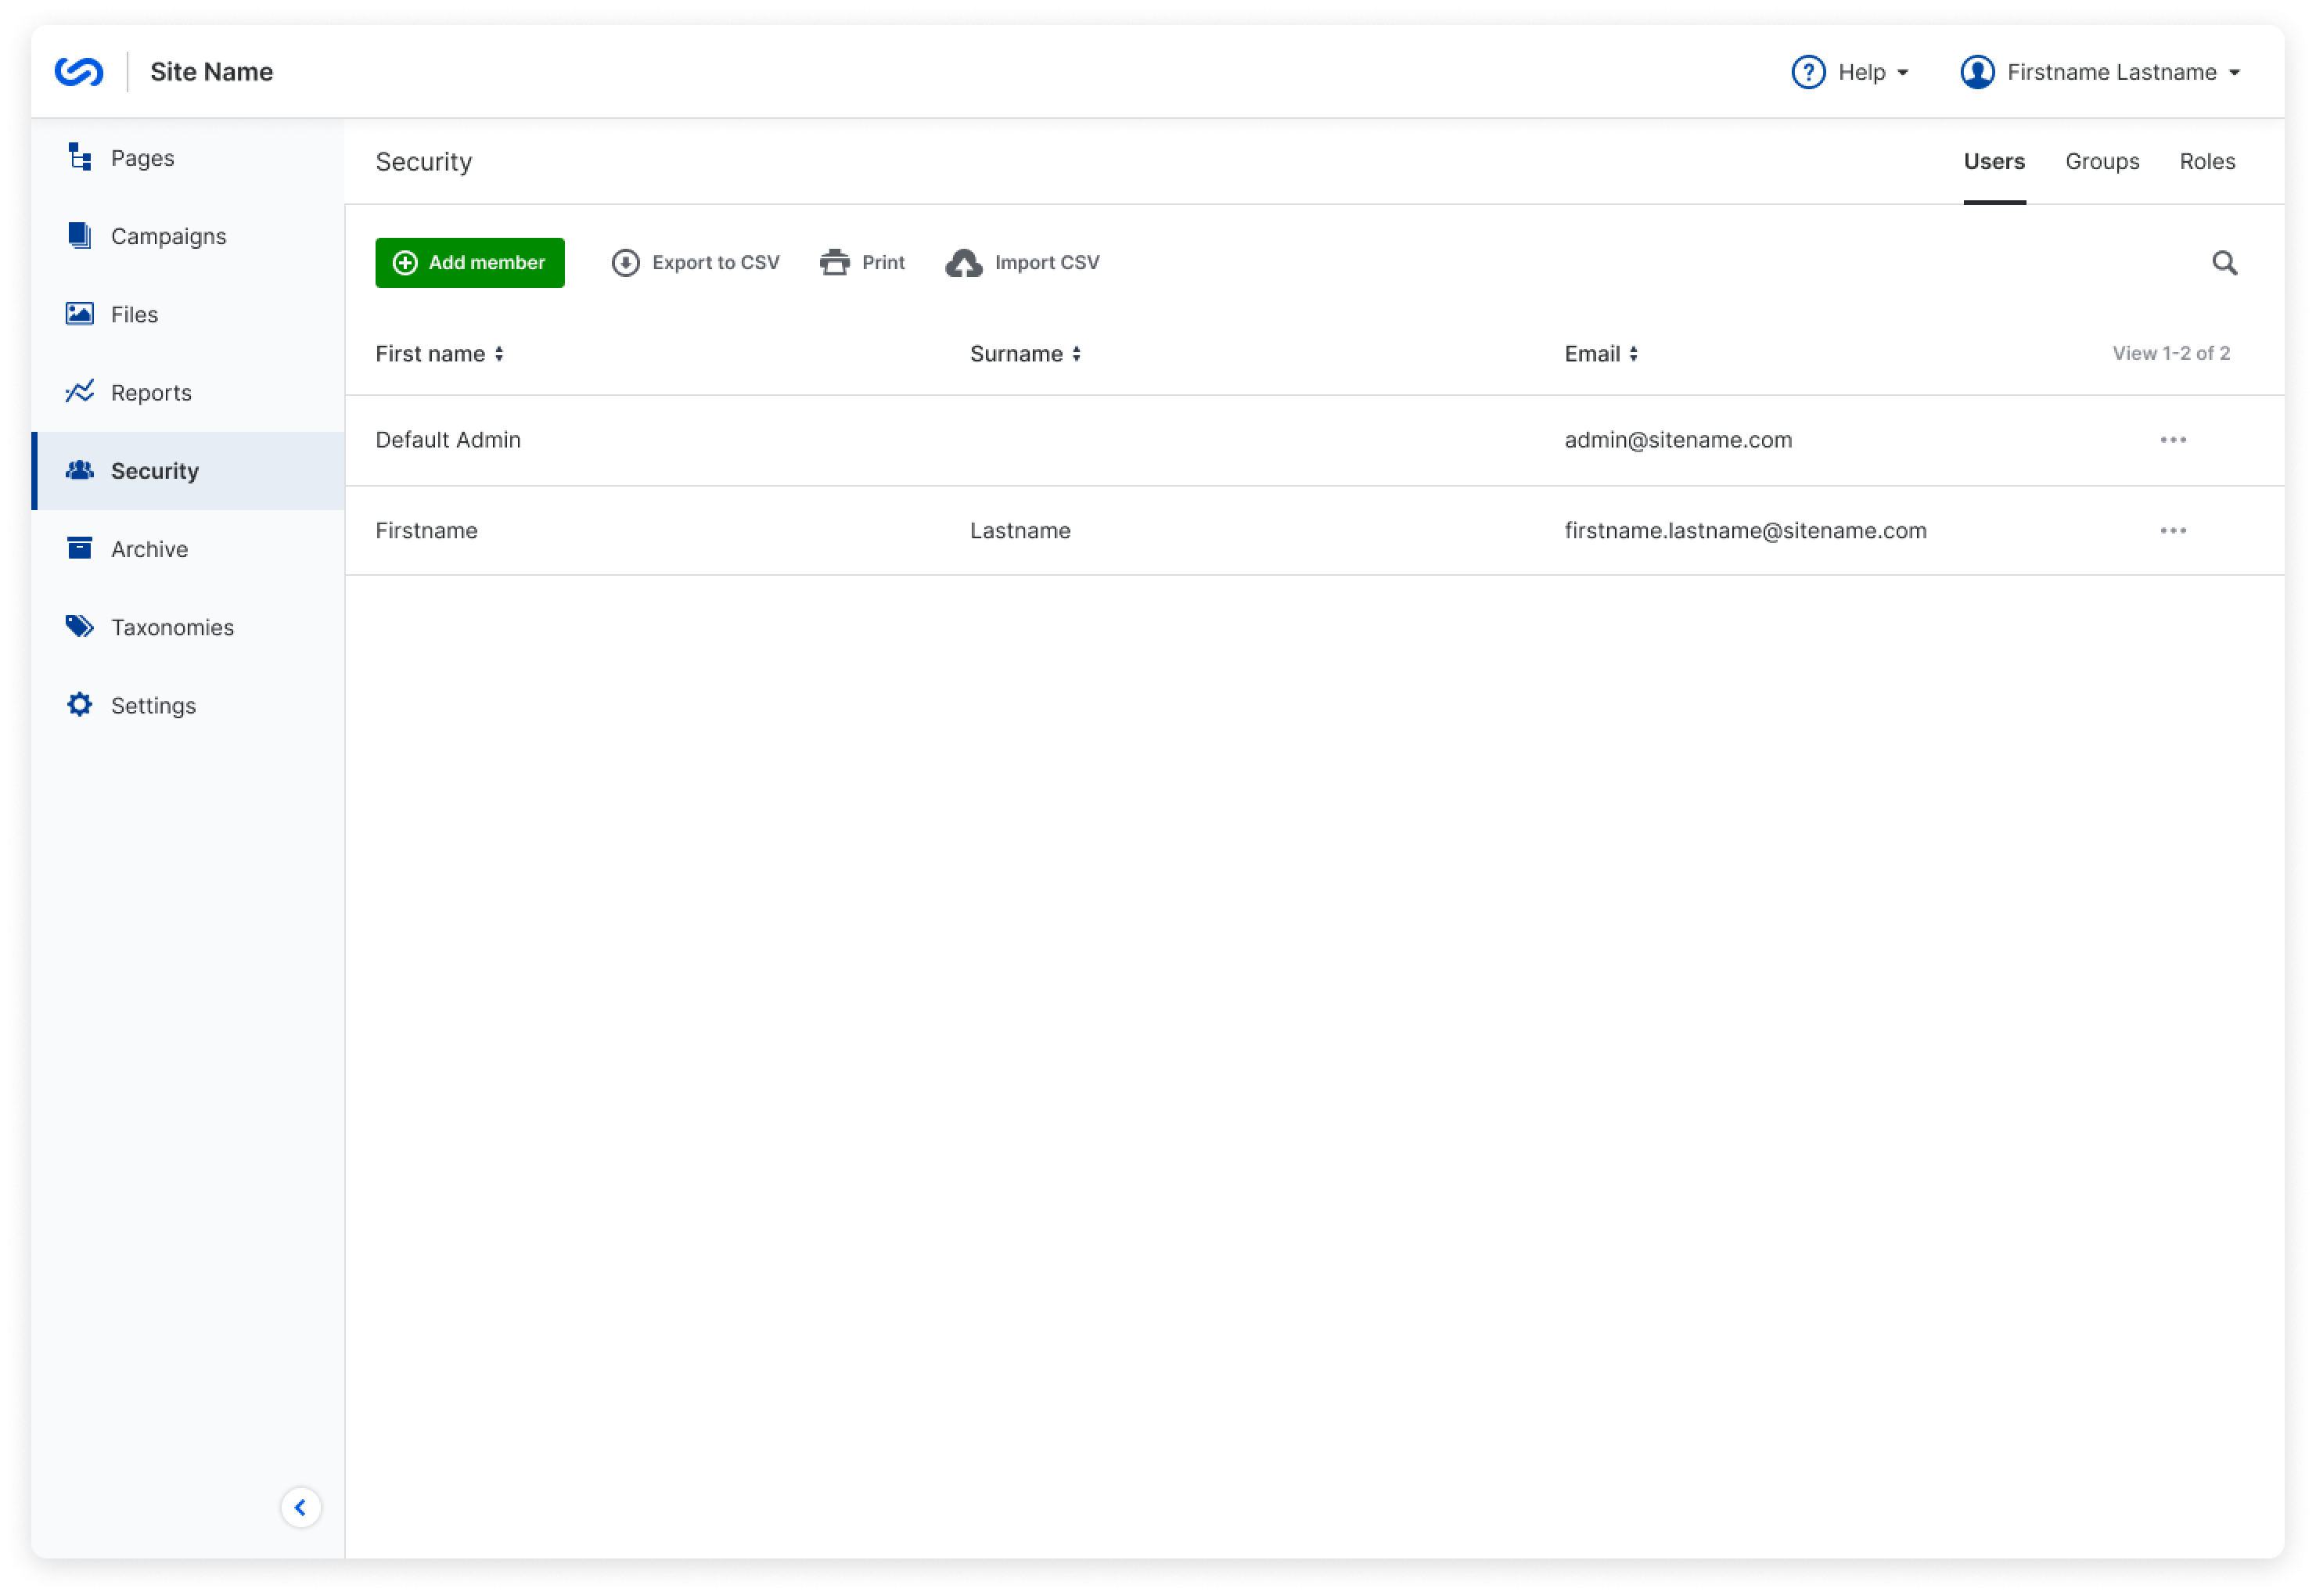Click the search magnifier icon
2316x1596 pixels.
click(2224, 263)
